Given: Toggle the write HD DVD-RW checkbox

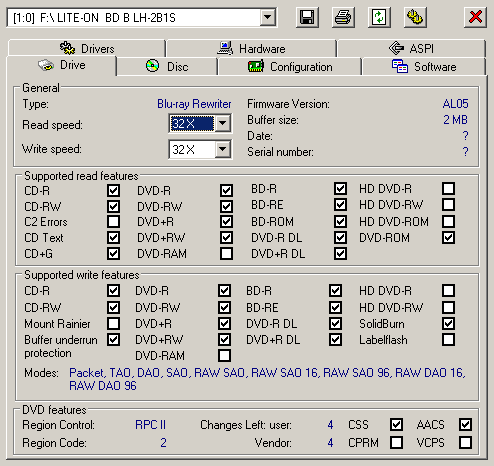Looking at the screenshot, I should click(x=448, y=307).
